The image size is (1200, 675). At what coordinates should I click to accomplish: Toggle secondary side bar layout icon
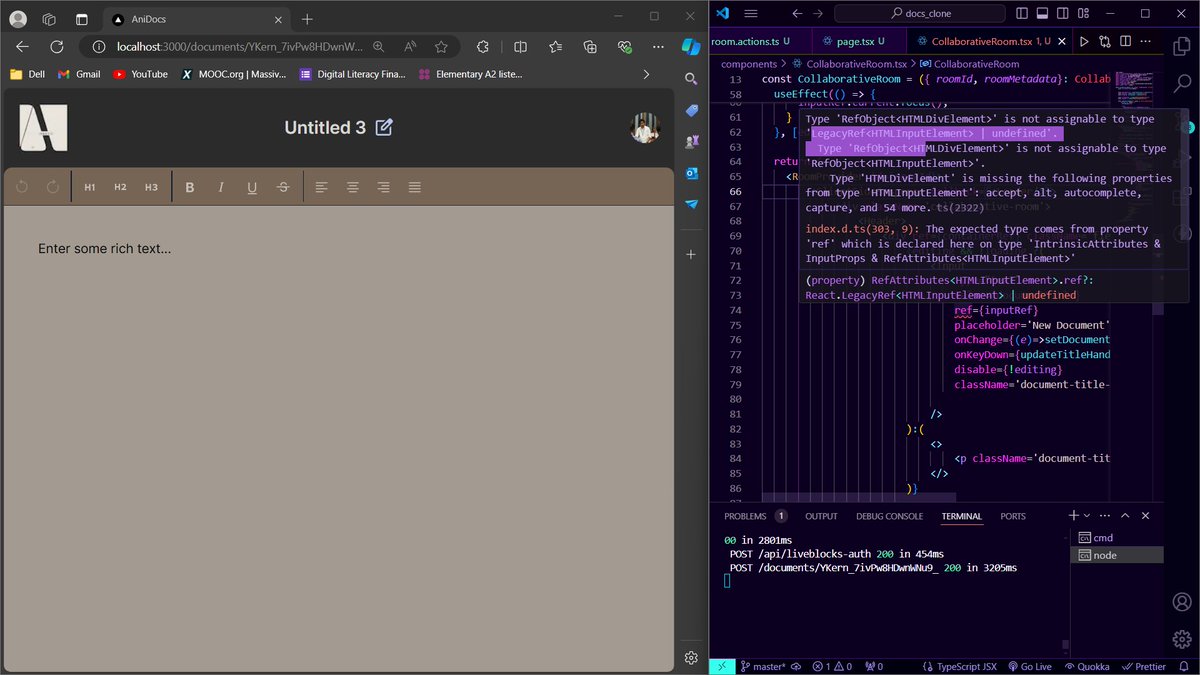(x=1062, y=13)
